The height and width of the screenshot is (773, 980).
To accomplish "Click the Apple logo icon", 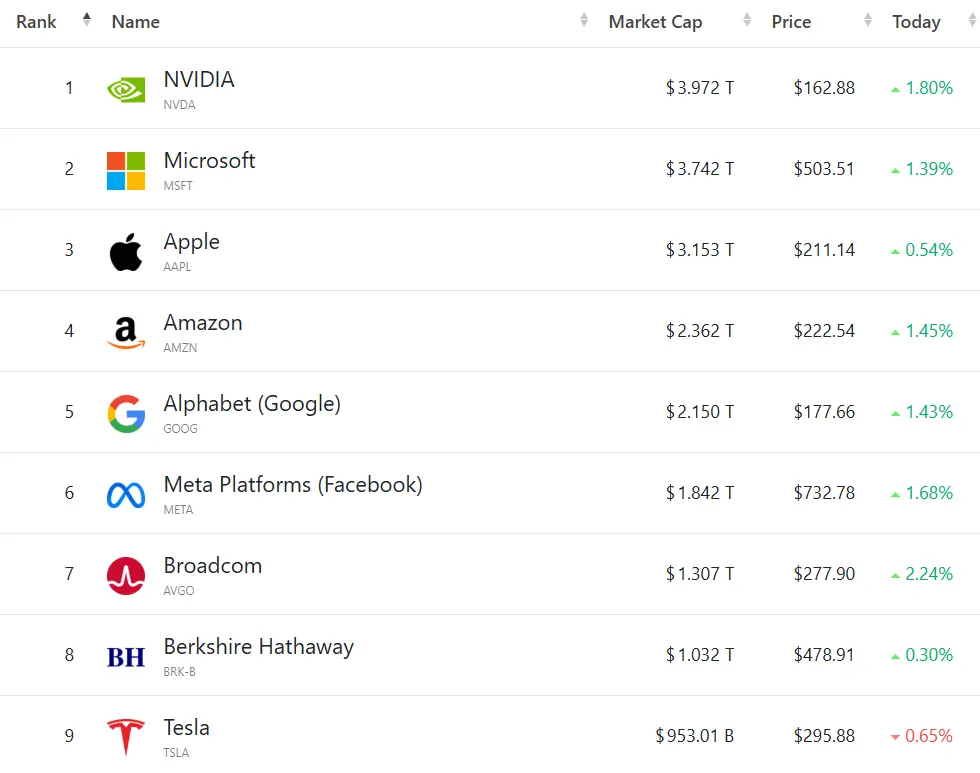I will 126,251.
